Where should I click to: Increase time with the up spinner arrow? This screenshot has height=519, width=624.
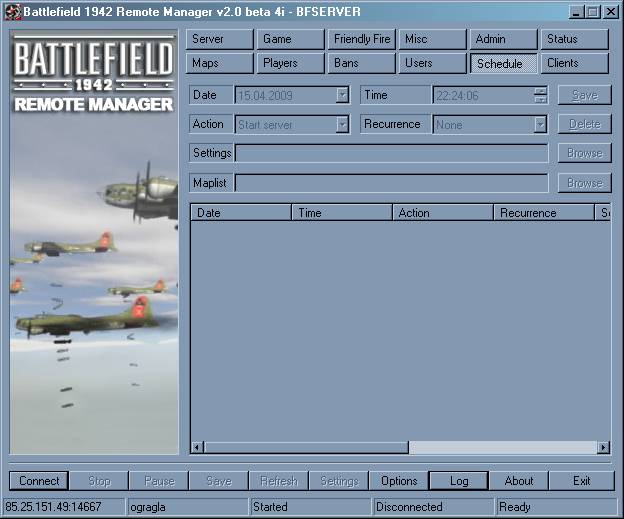[x=540, y=91]
